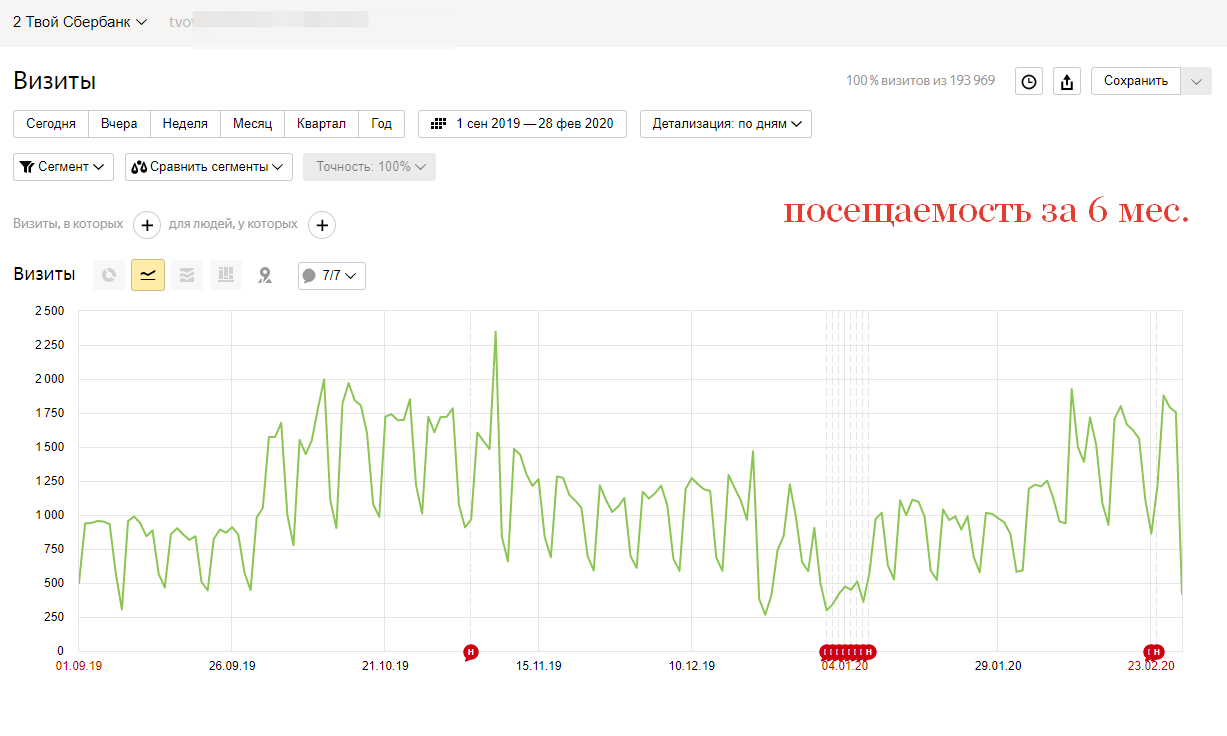Open the Сегмент dropdown
Image resolution: width=1227 pixels, height=736 pixels.
(x=63, y=167)
